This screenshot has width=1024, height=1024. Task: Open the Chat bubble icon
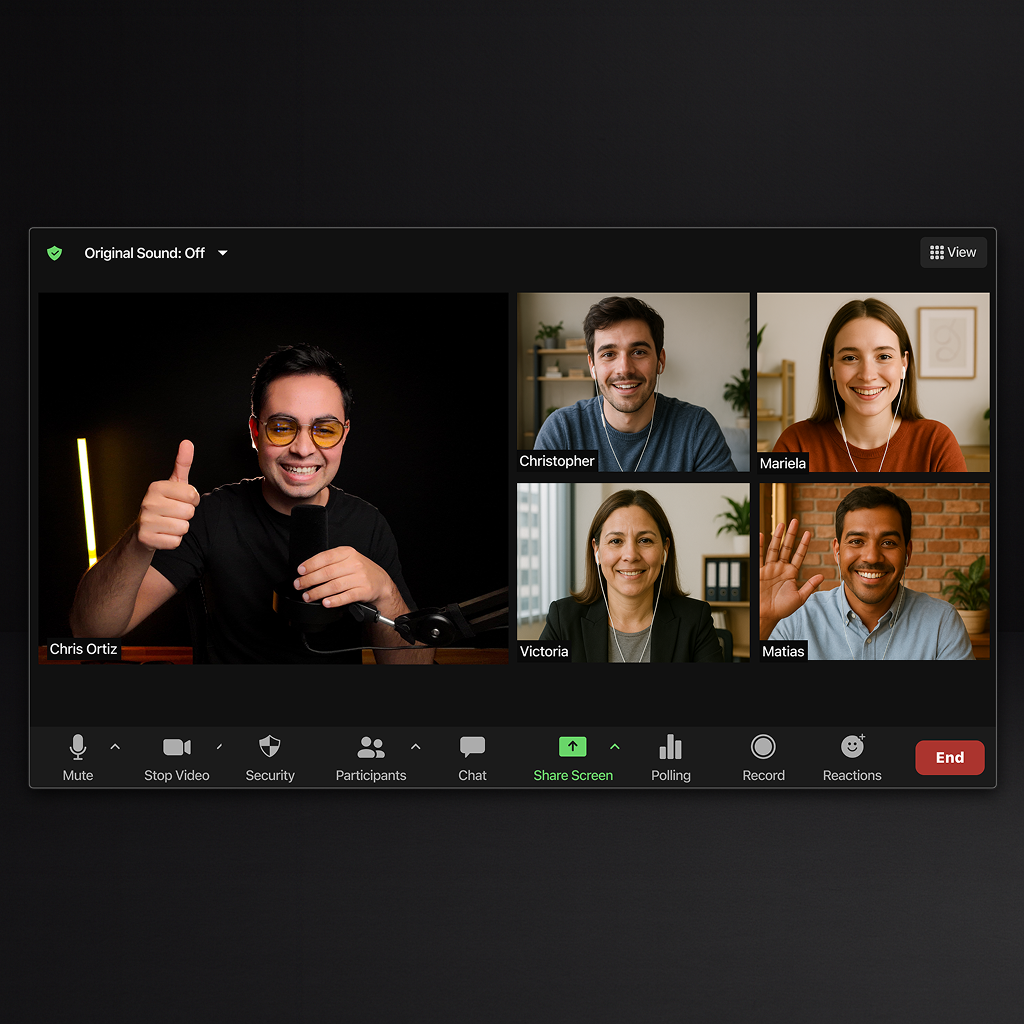(472, 747)
